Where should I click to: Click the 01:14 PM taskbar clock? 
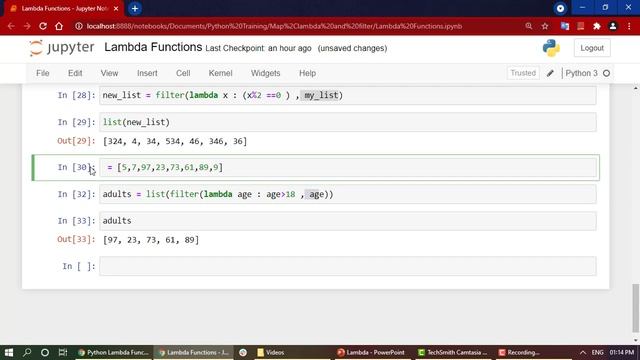pos(622,352)
